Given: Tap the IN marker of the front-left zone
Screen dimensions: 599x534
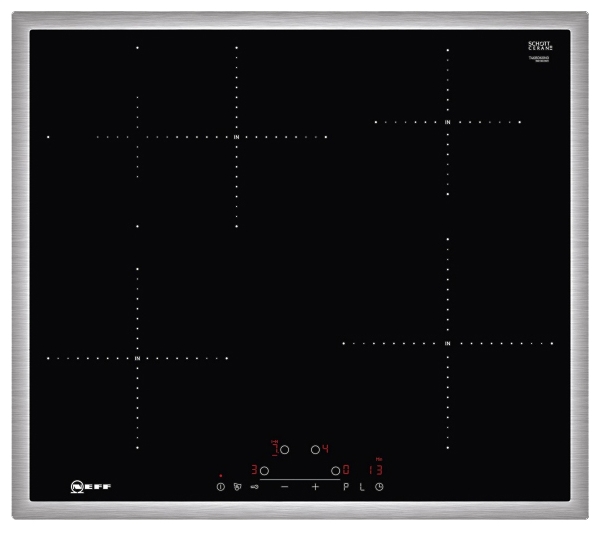Looking at the screenshot, I should click(137, 358).
